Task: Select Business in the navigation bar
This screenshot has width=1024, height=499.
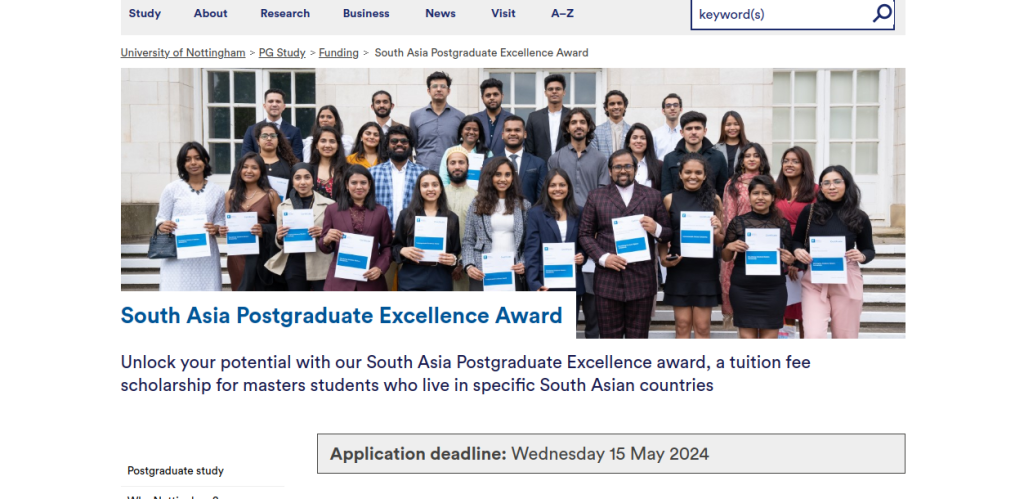Action: click(366, 14)
